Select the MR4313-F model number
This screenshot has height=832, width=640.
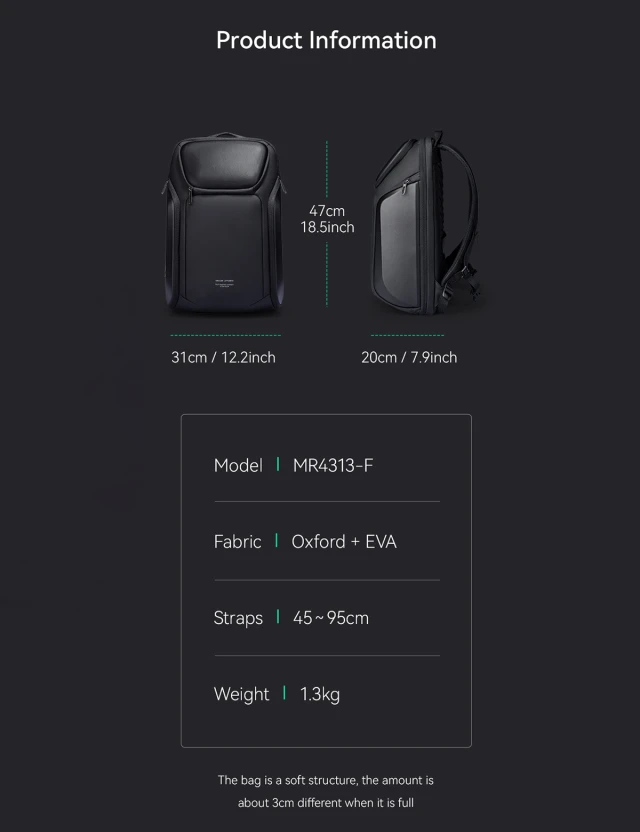333,465
